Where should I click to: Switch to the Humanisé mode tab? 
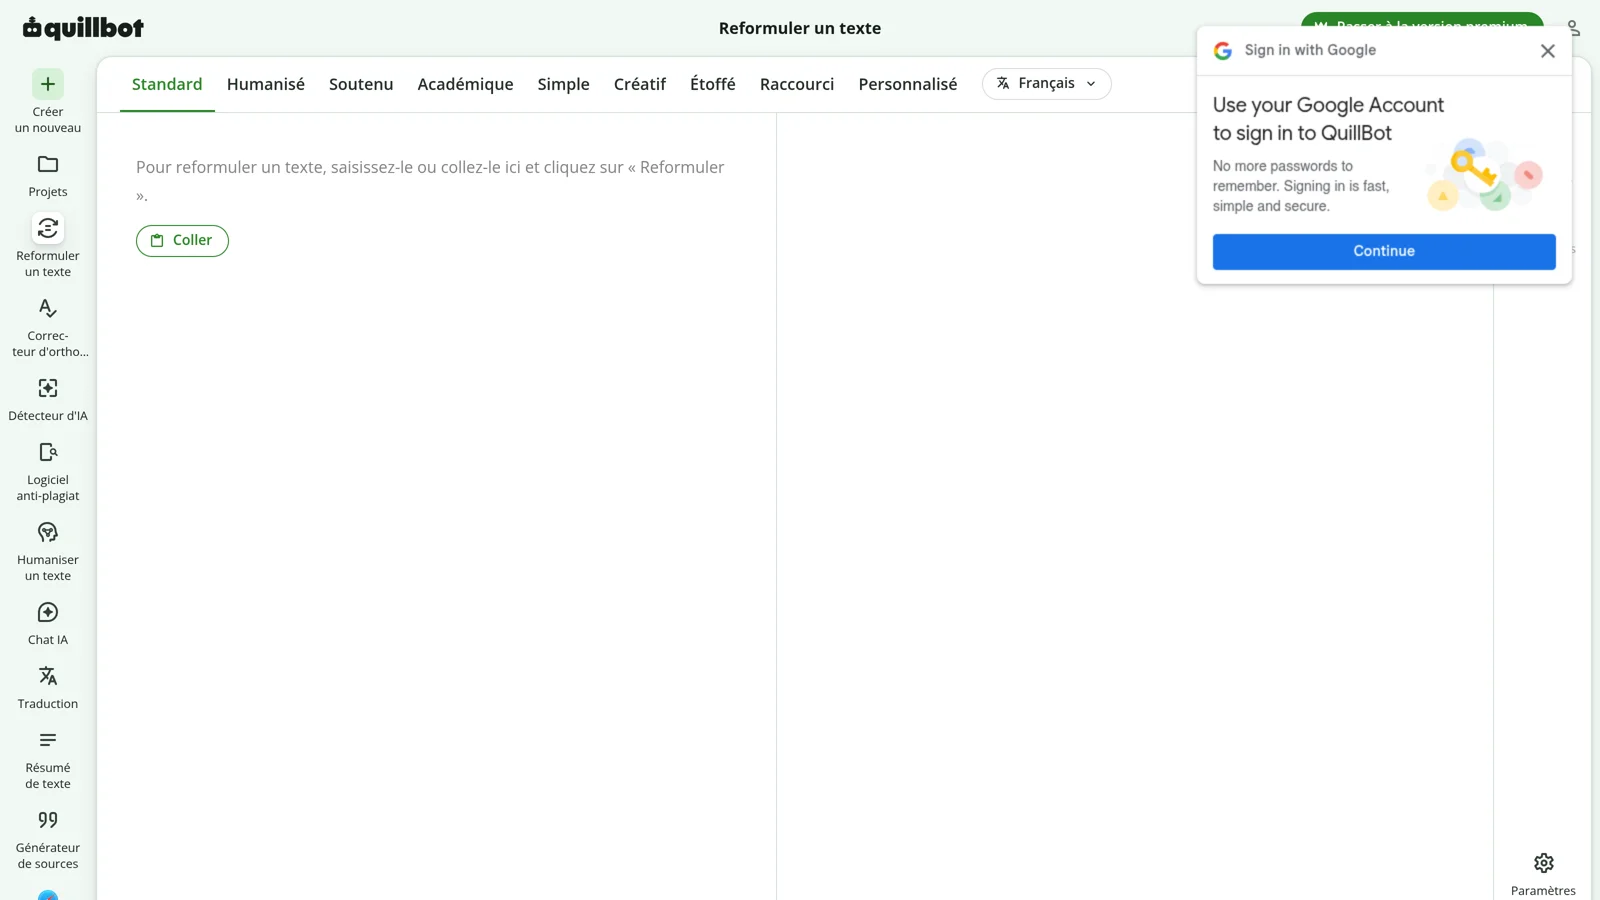pos(266,84)
